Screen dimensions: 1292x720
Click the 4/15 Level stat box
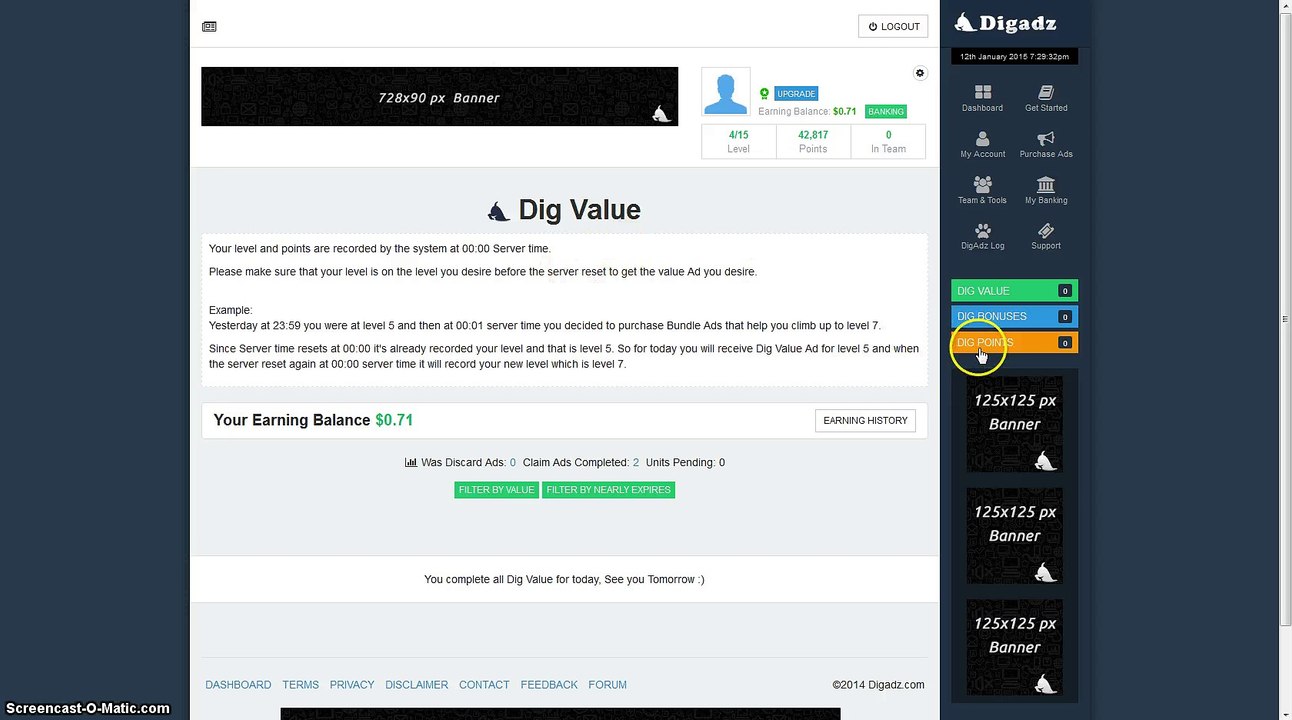click(x=739, y=142)
